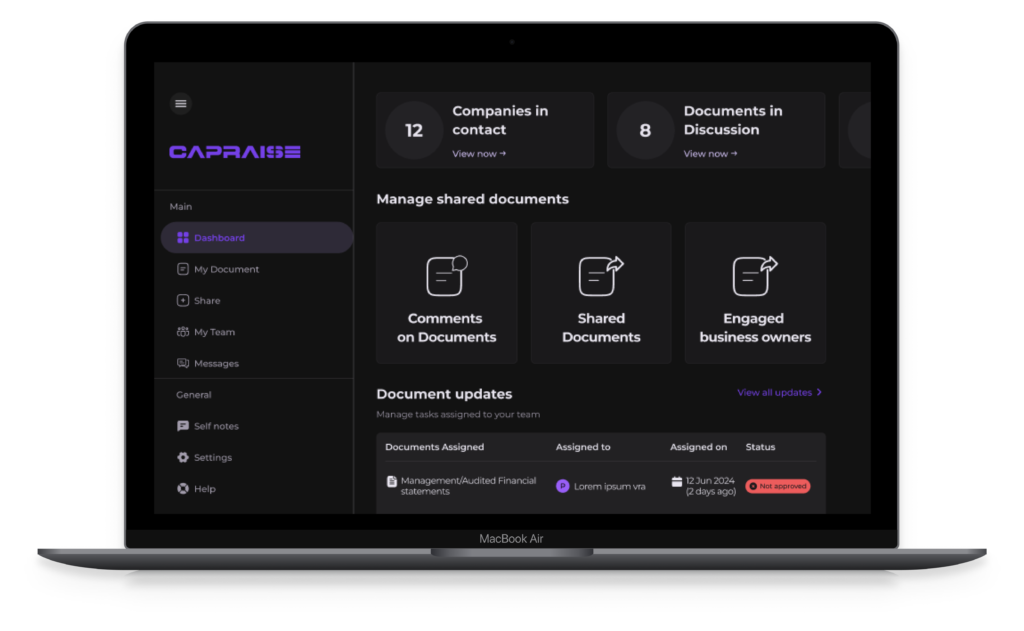The image size is (1024, 631).
Task: Click the file icon beside Management/Audited Financial
Action: tap(391, 481)
